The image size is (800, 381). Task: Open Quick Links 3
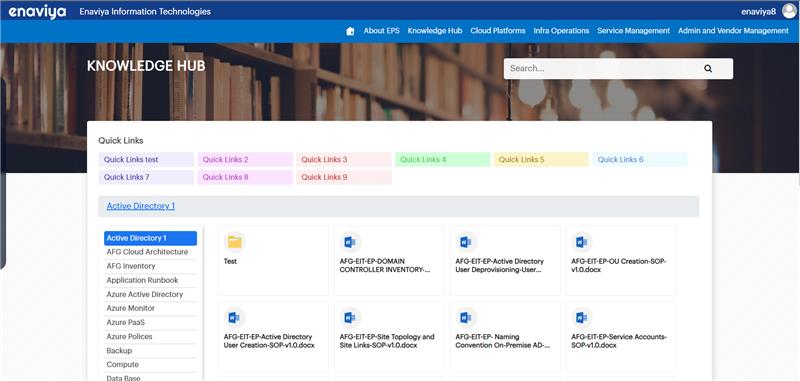coord(344,160)
